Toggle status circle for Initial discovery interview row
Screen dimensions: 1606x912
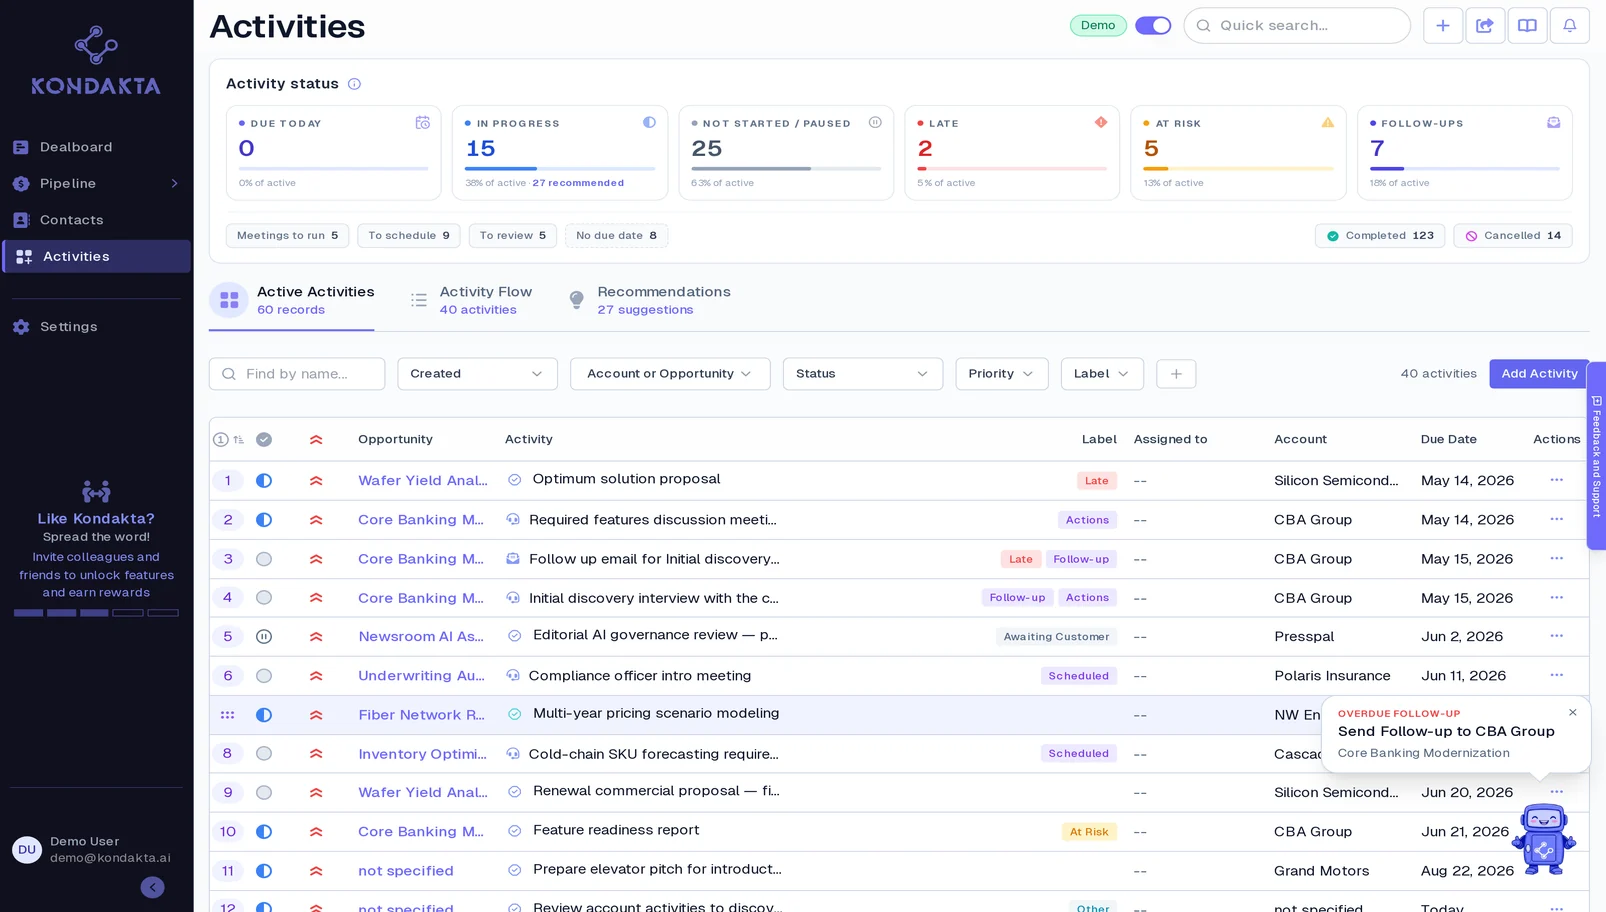pyautogui.click(x=264, y=598)
